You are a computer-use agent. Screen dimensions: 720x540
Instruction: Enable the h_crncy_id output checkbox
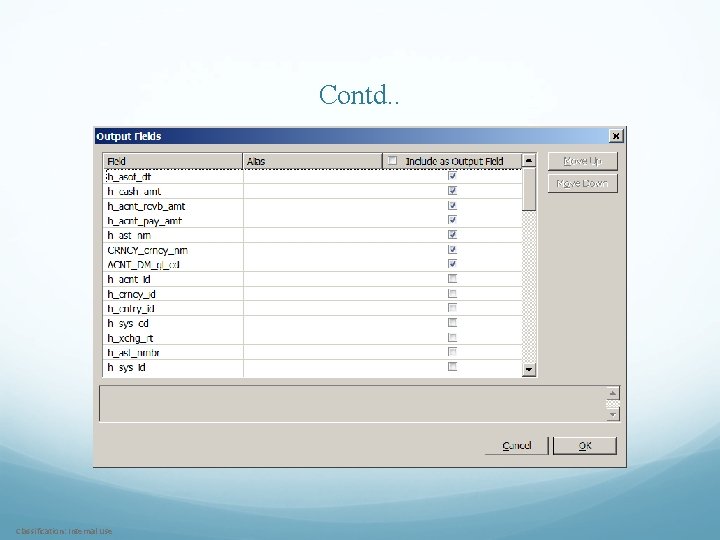[452, 293]
